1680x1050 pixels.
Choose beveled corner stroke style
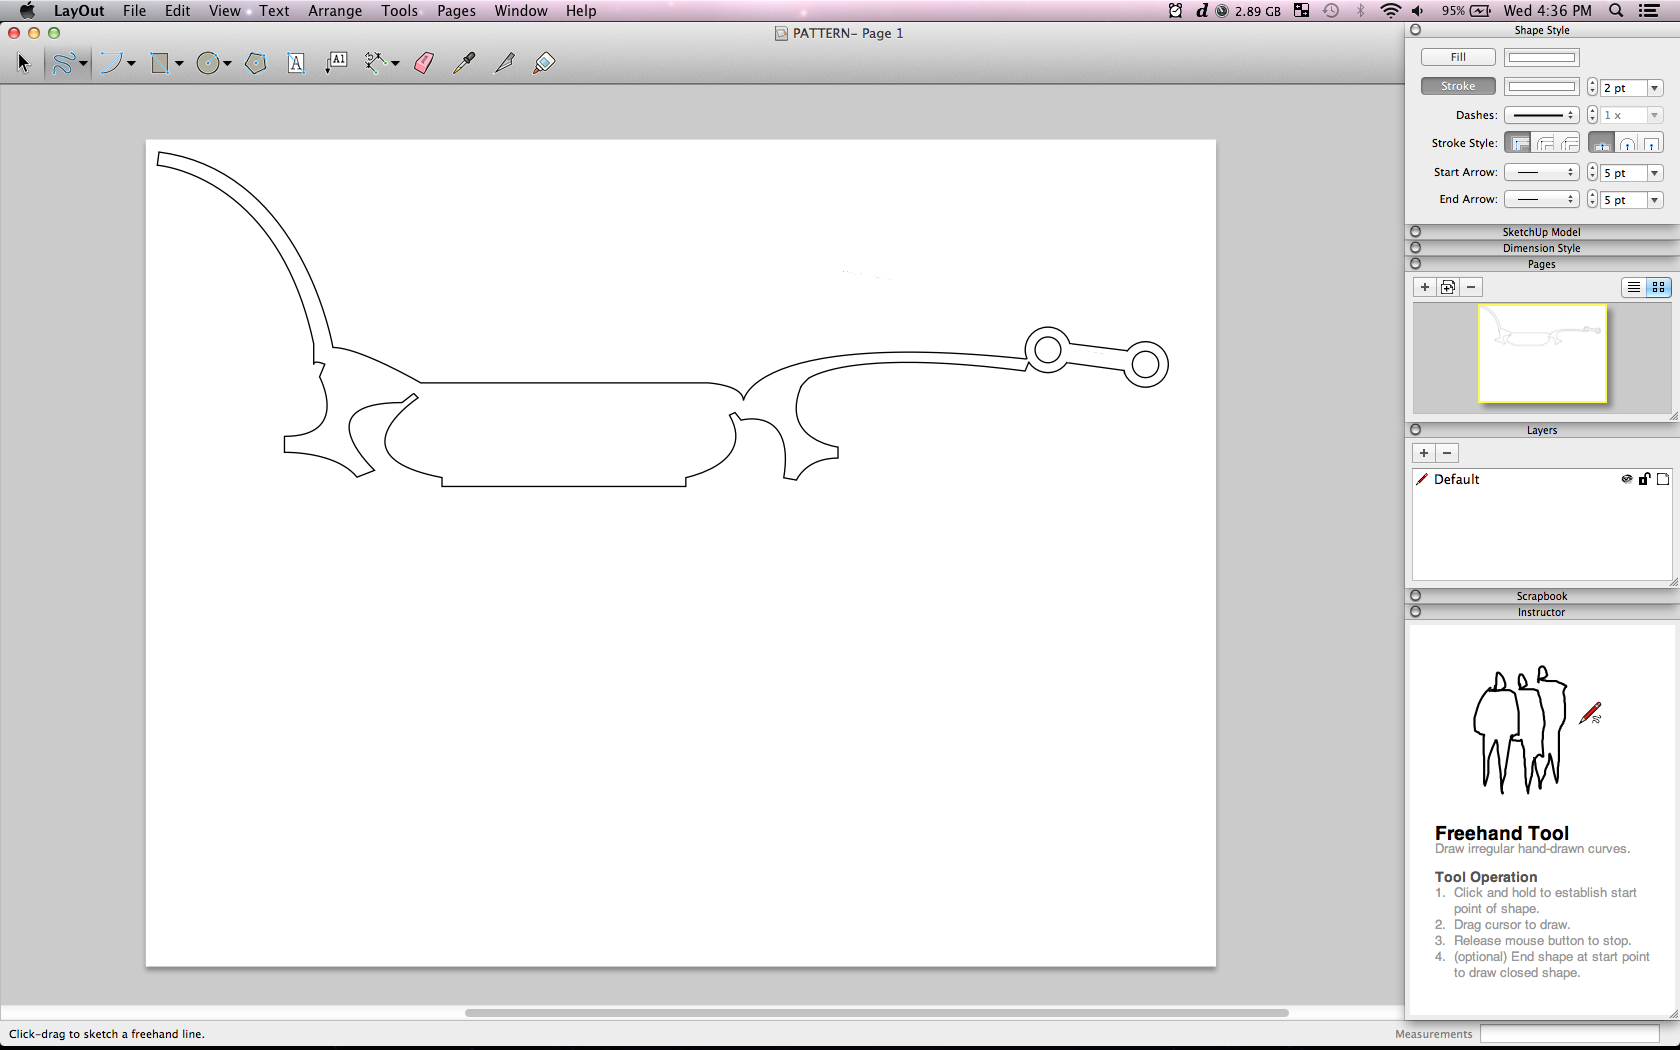[x=1569, y=143]
